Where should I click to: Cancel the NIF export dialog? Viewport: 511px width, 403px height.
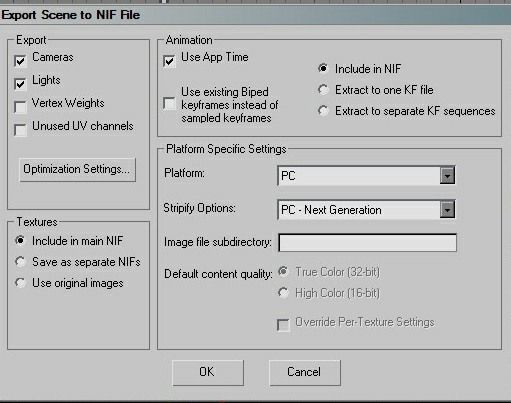tap(305, 372)
